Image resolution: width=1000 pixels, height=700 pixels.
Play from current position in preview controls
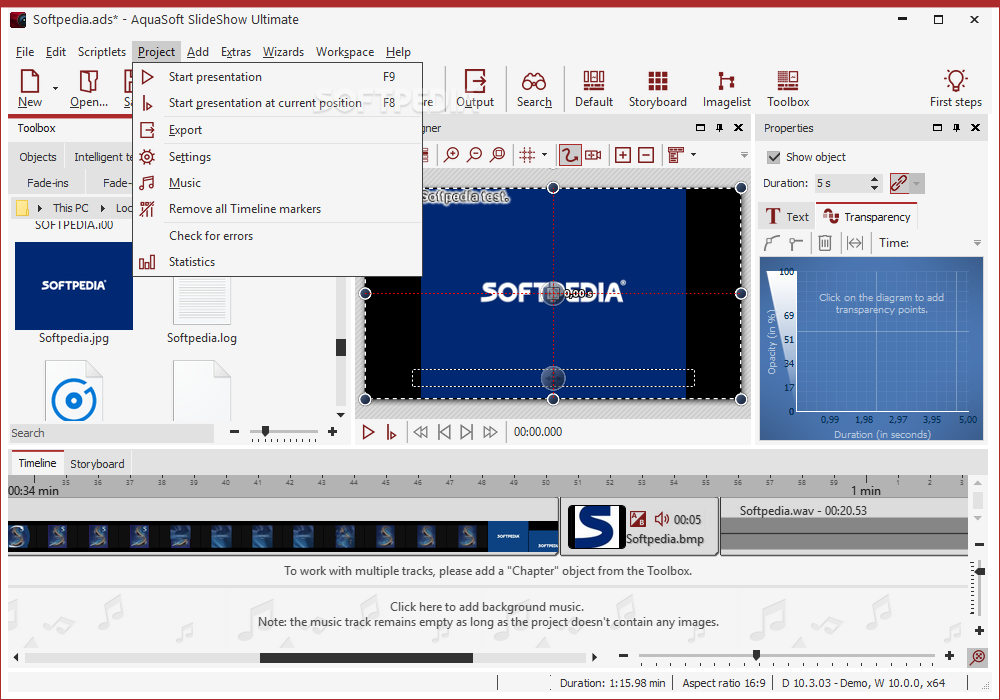[391, 432]
